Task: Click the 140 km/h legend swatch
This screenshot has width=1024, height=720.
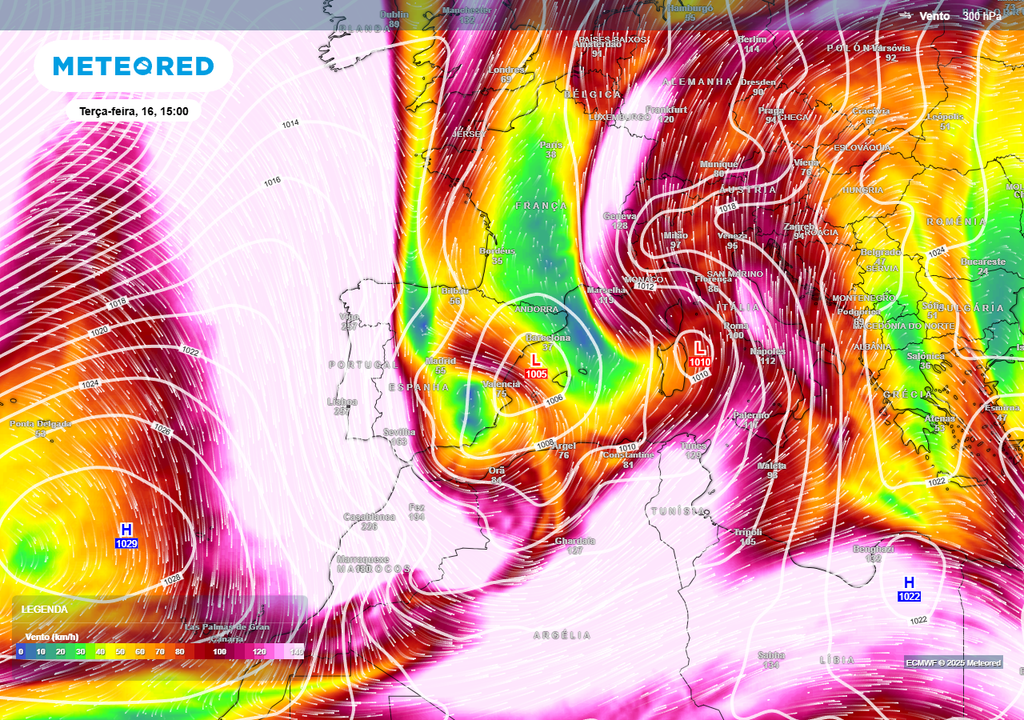Action: coord(296,651)
